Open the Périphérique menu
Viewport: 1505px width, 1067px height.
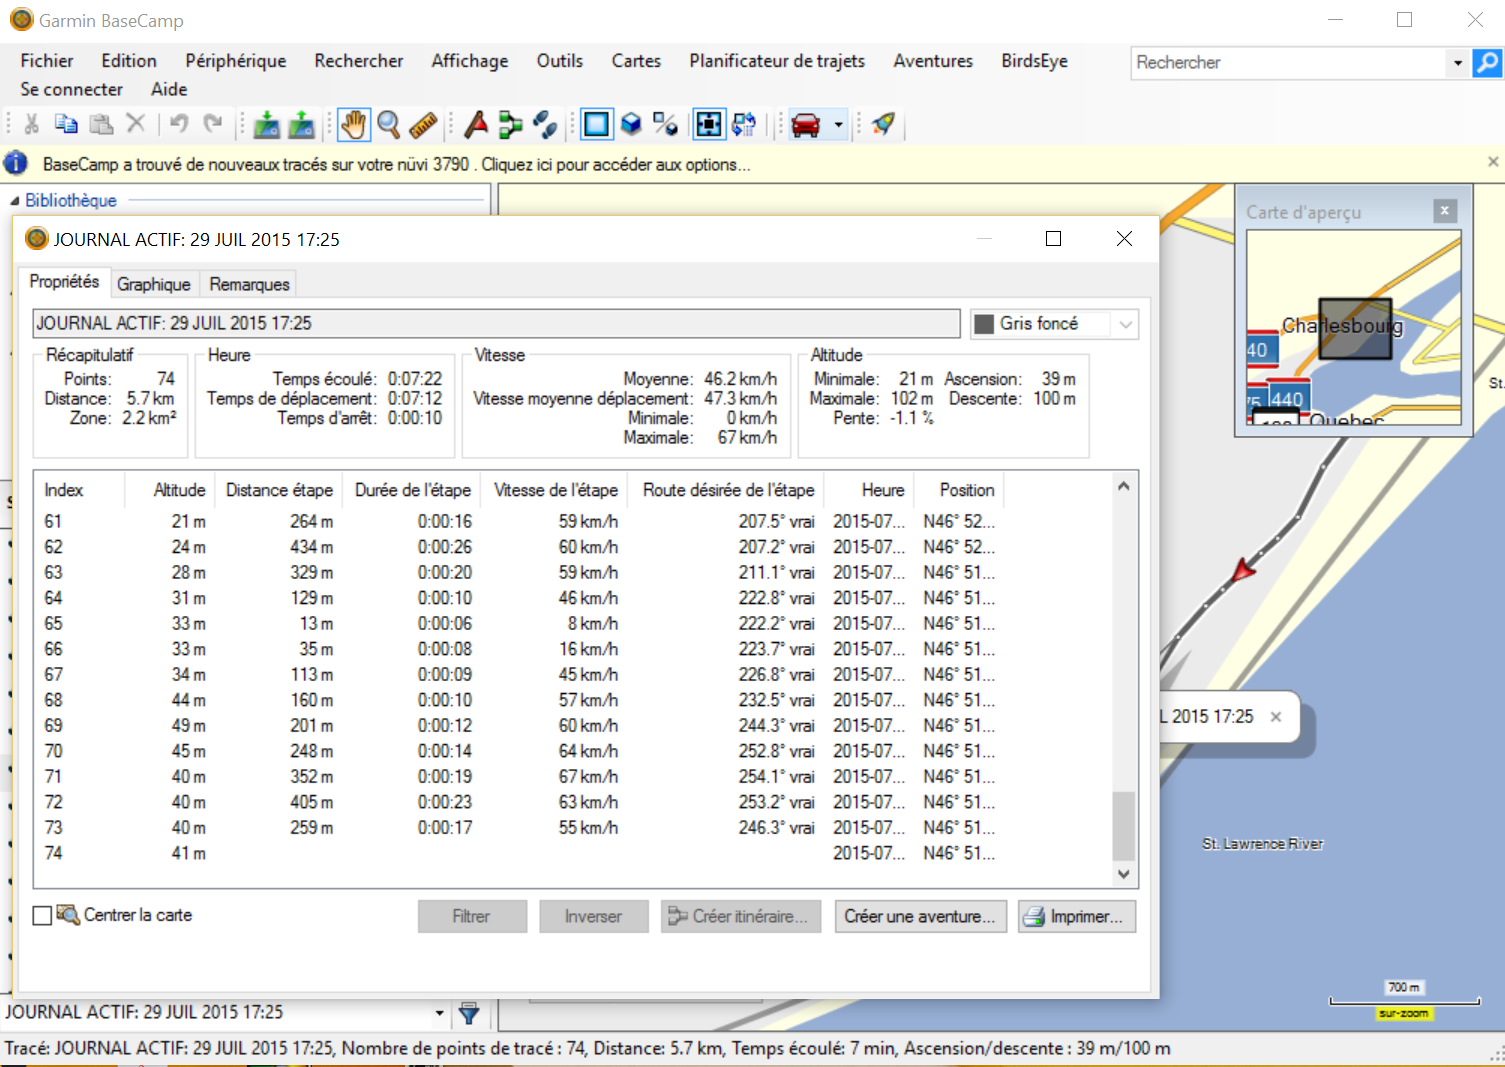[236, 61]
